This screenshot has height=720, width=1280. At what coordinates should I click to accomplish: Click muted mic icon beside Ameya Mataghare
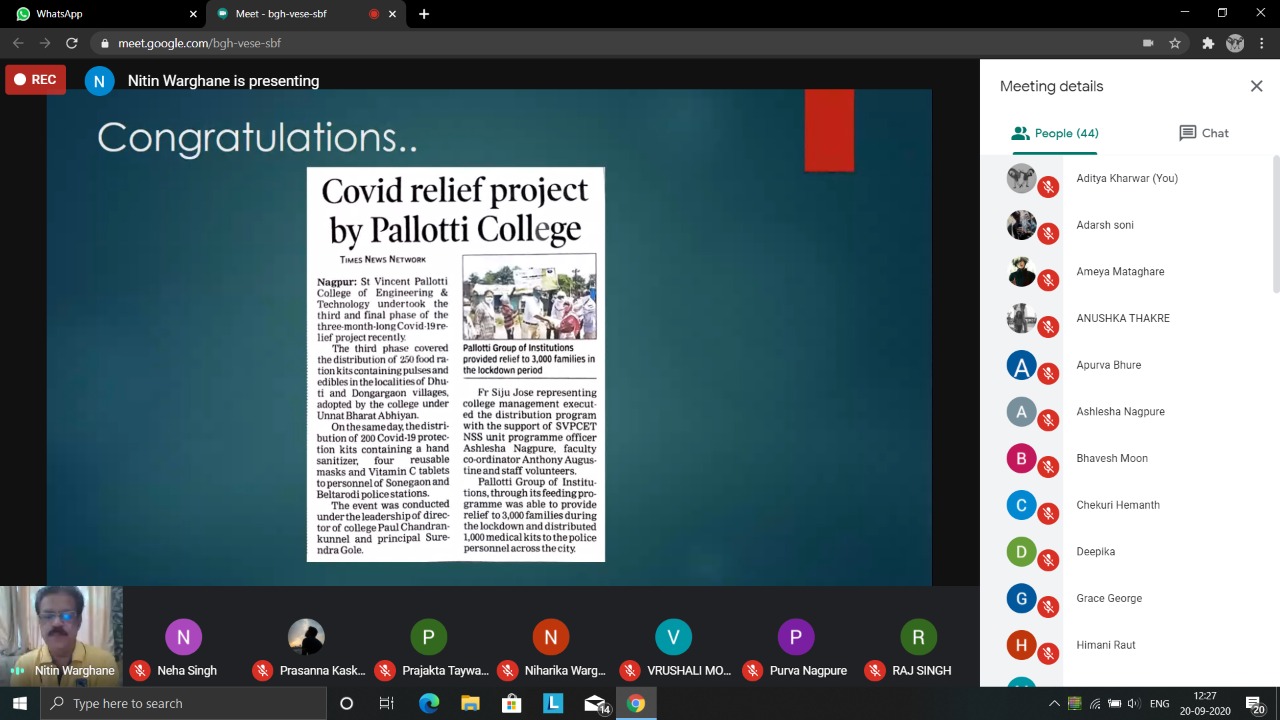pyautogui.click(x=1048, y=280)
